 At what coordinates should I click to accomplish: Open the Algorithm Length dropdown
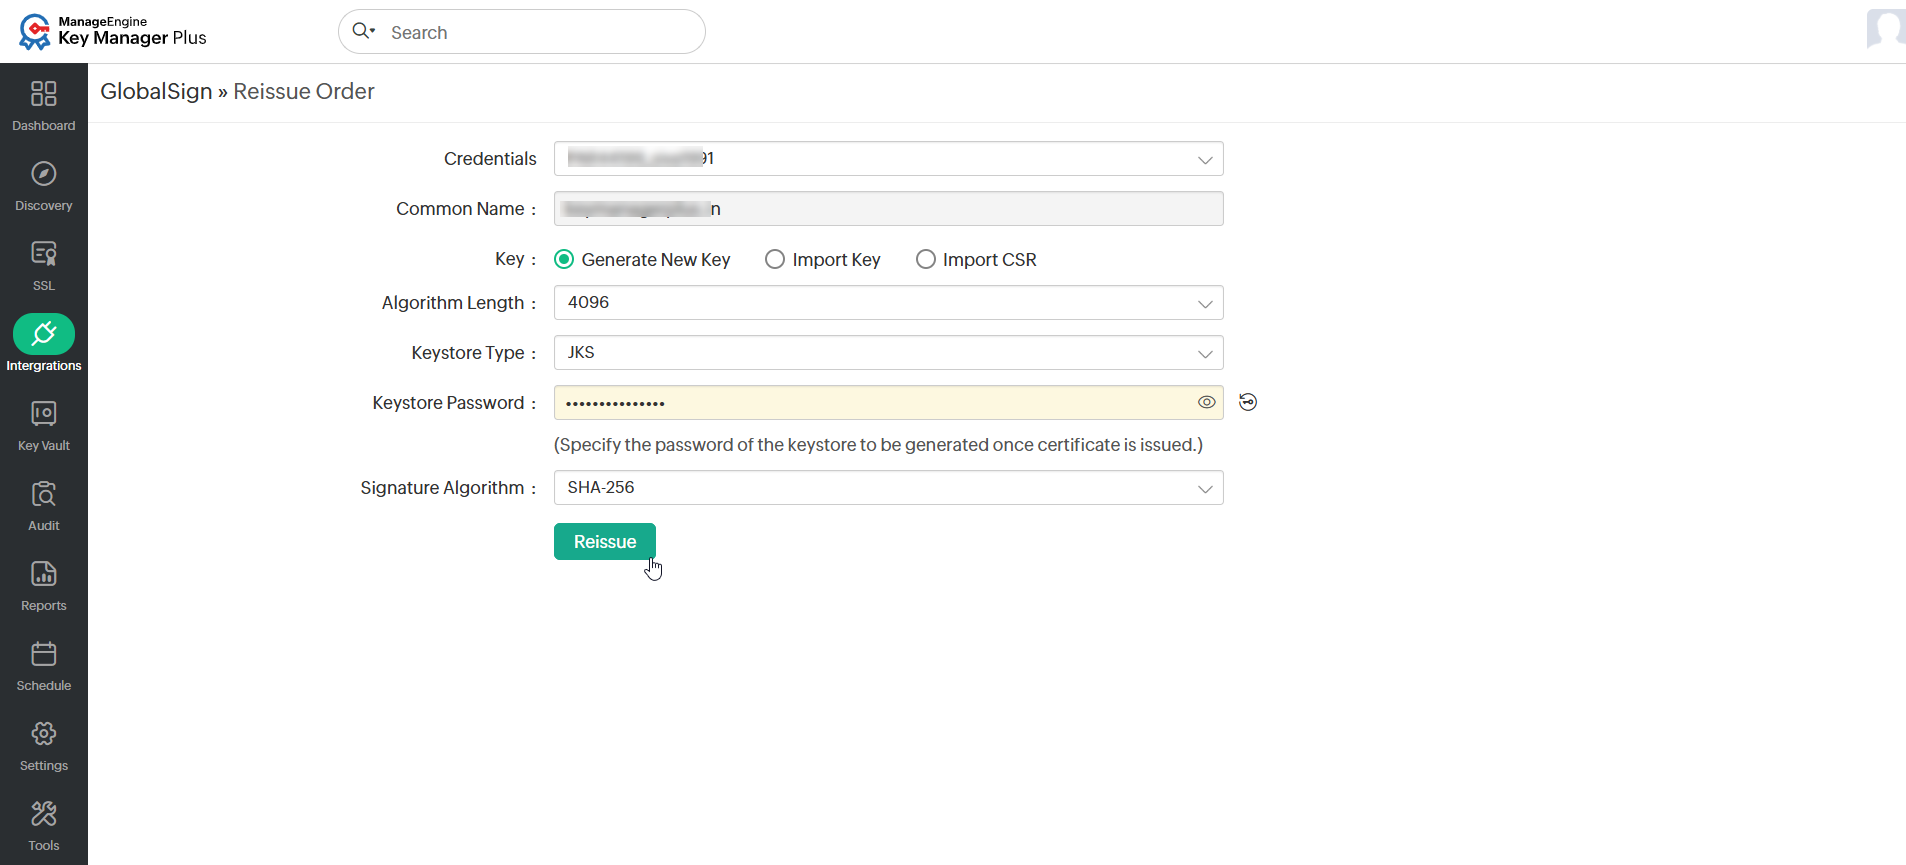click(889, 303)
